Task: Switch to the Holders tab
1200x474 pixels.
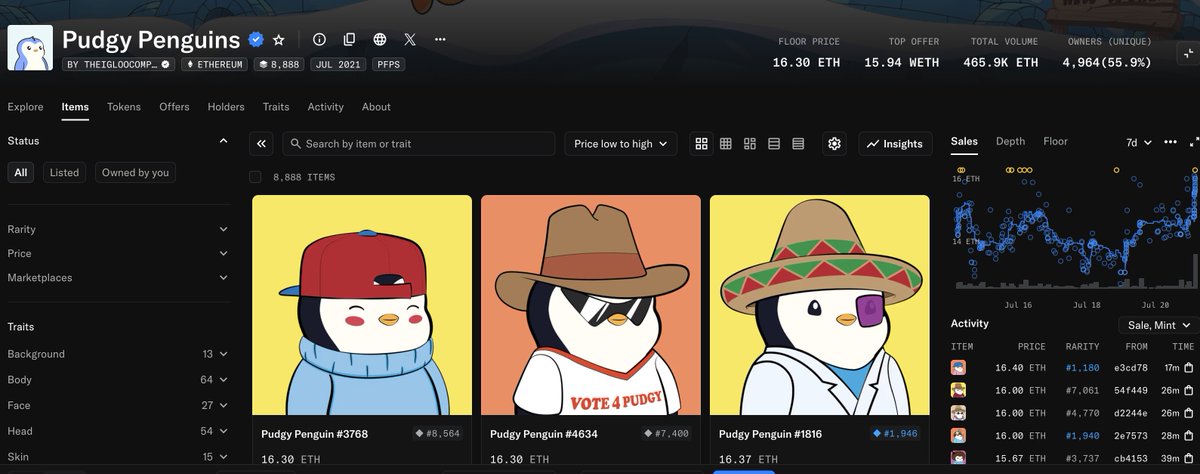Action: point(226,107)
